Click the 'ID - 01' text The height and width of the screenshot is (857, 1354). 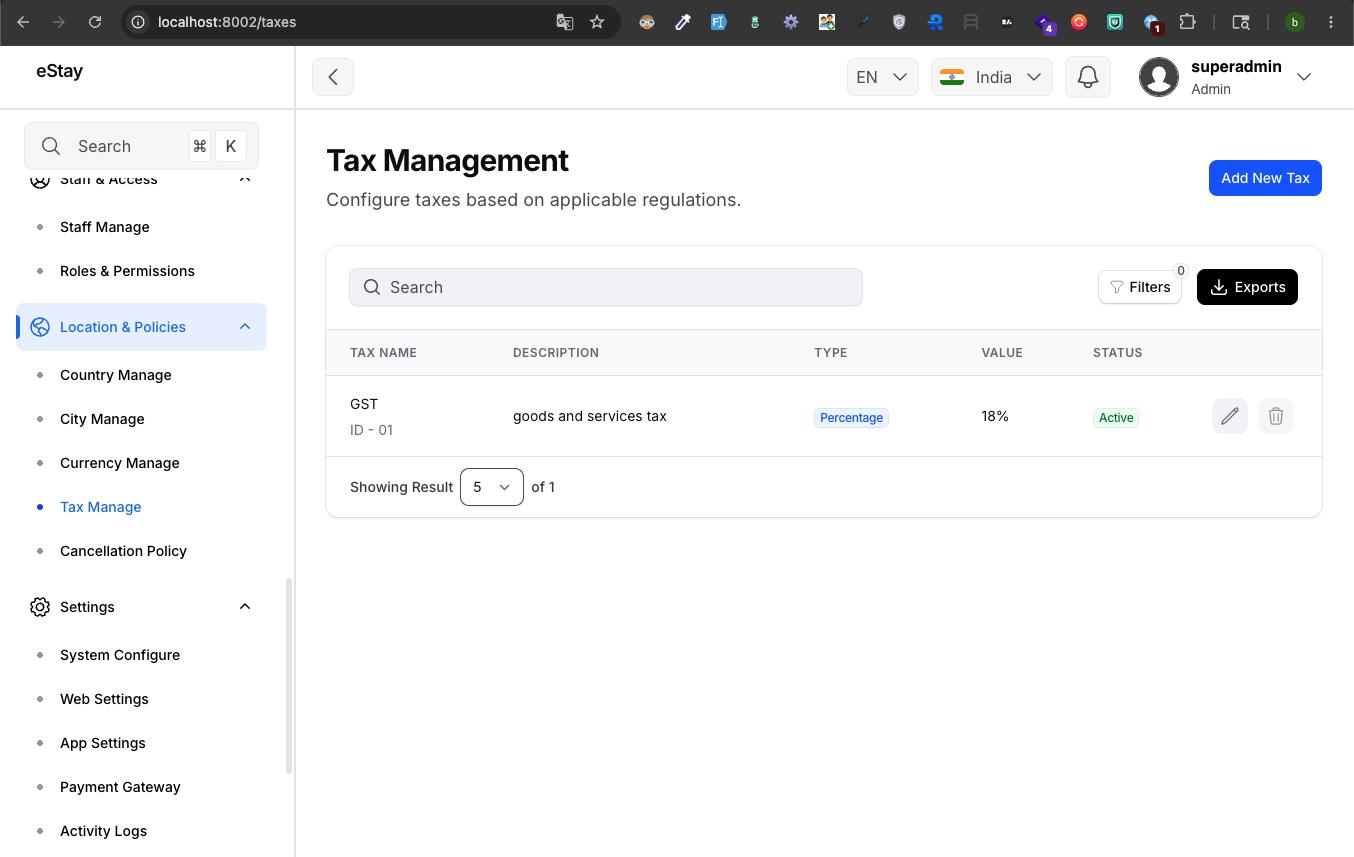371,430
